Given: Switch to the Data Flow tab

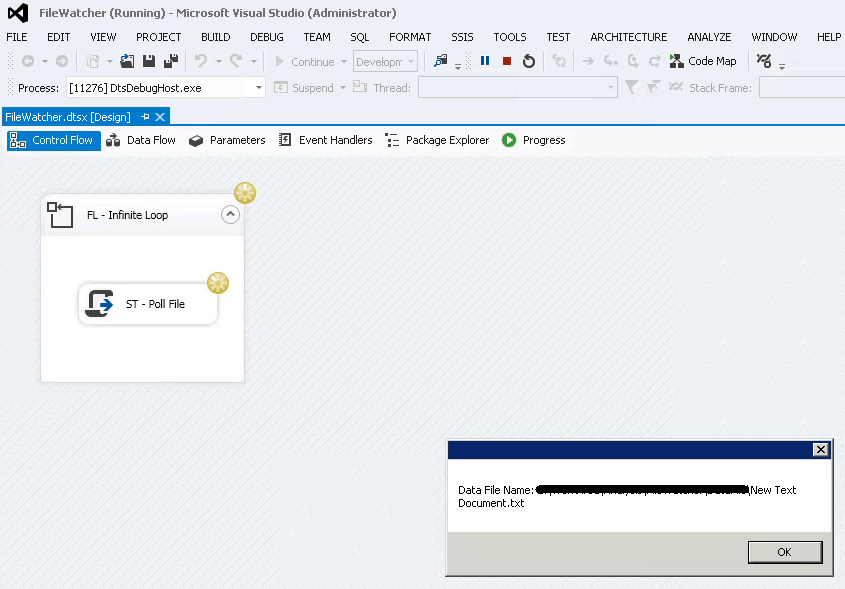Looking at the screenshot, I should tap(141, 140).
